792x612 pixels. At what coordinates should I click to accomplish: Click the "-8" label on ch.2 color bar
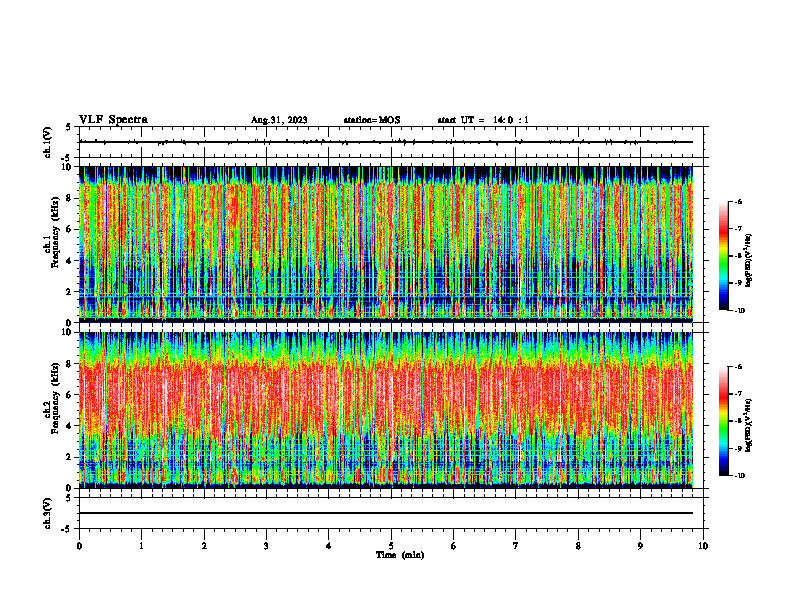(x=738, y=421)
